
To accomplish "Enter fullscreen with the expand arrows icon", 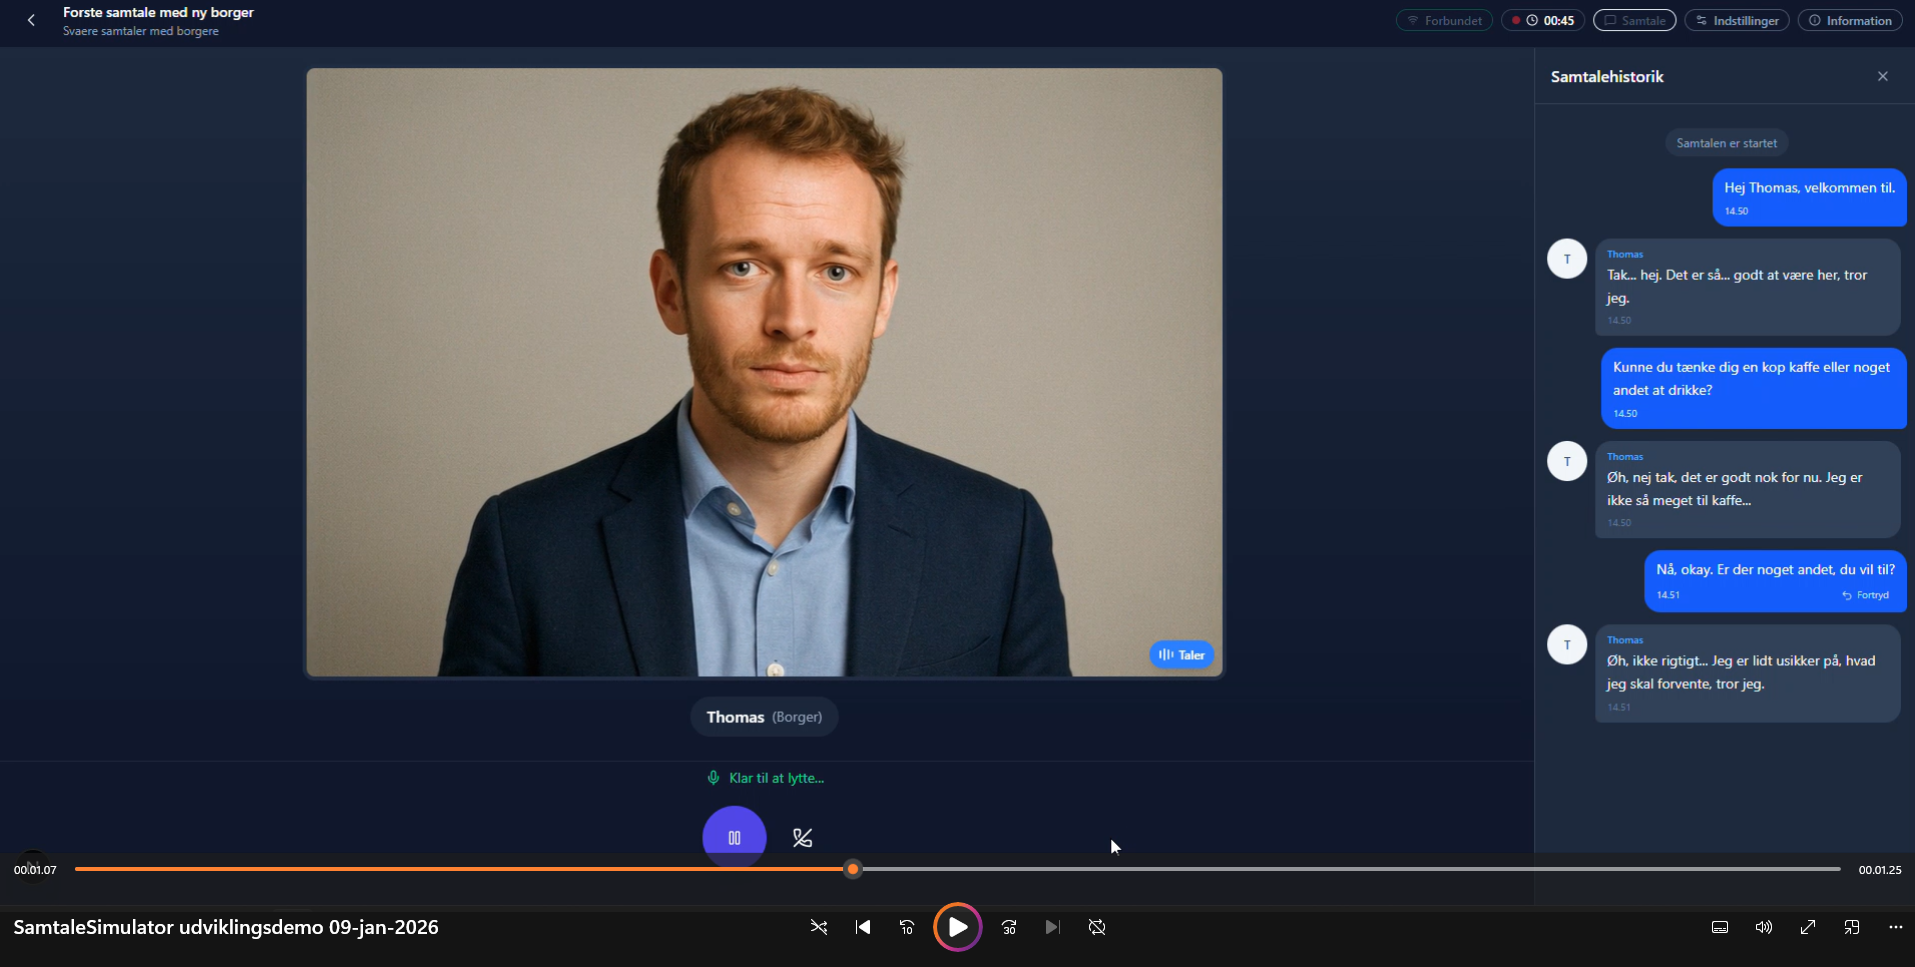I will pos(1807,927).
